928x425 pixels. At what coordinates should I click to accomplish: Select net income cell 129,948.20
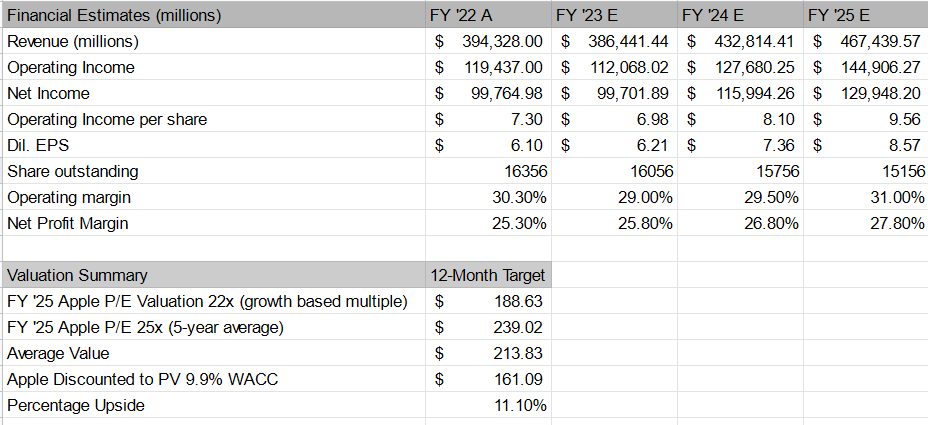point(866,93)
